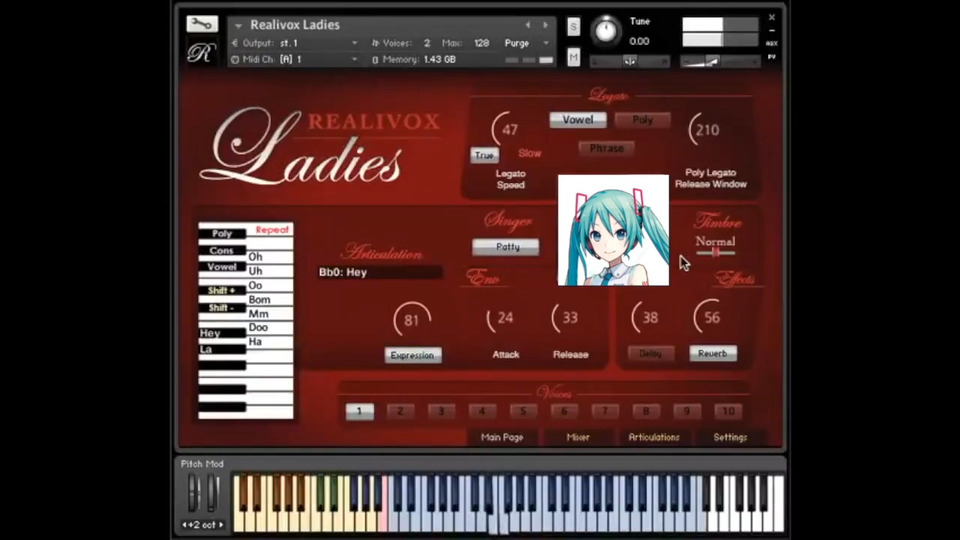
Task: Select voice 6 button
Action: pyautogui.click(x=564, y=411)
